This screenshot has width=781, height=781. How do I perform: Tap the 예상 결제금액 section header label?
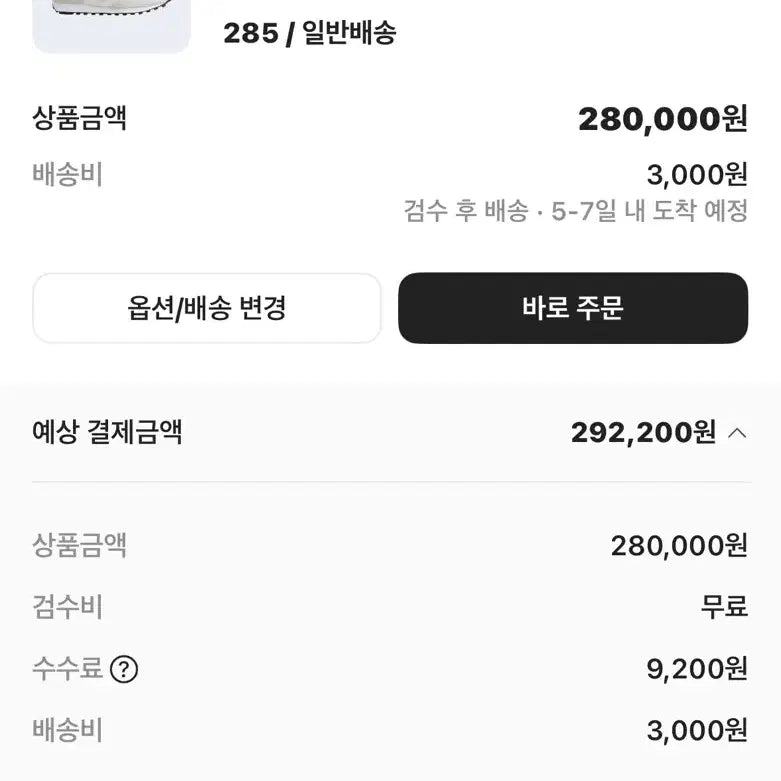(x=107, y=433)
